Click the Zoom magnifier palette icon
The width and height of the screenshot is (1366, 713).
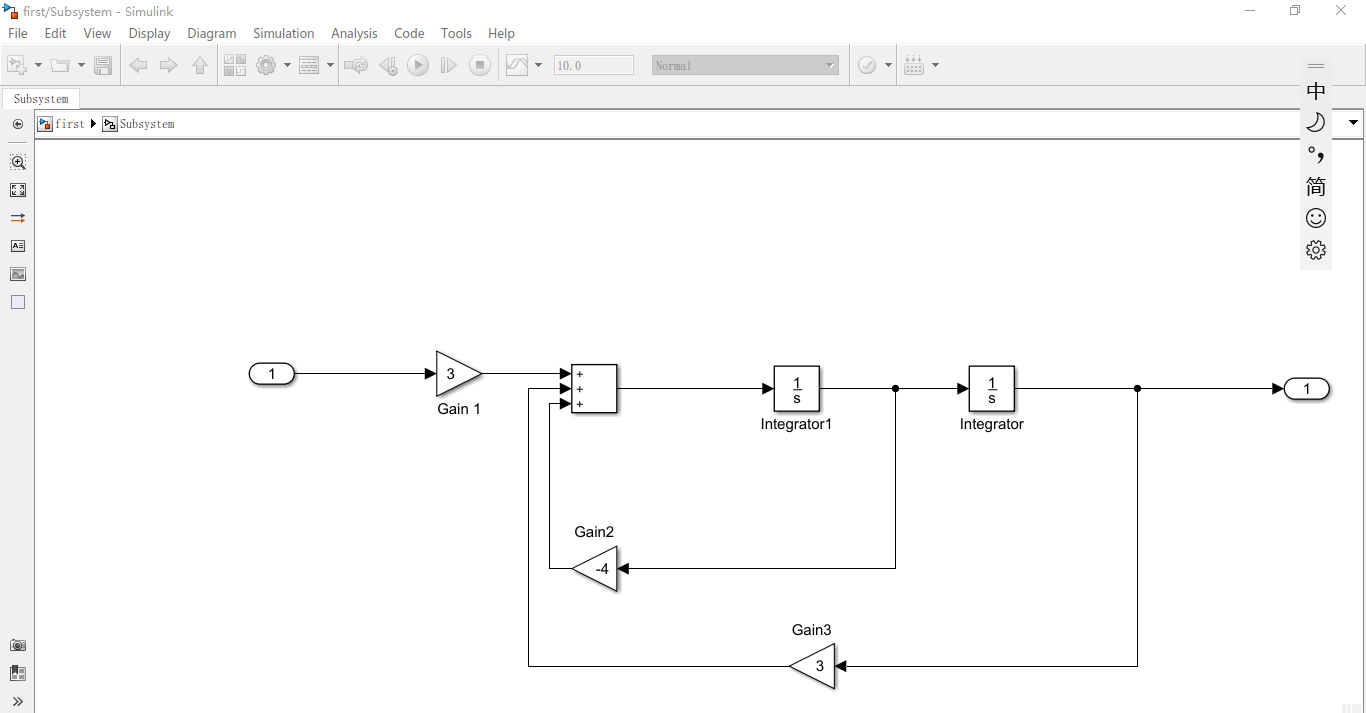tap(18, 162)
